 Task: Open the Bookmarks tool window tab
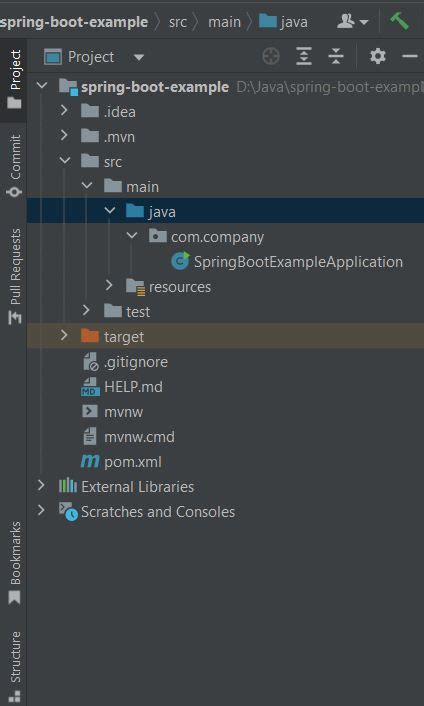coord(14,563)
